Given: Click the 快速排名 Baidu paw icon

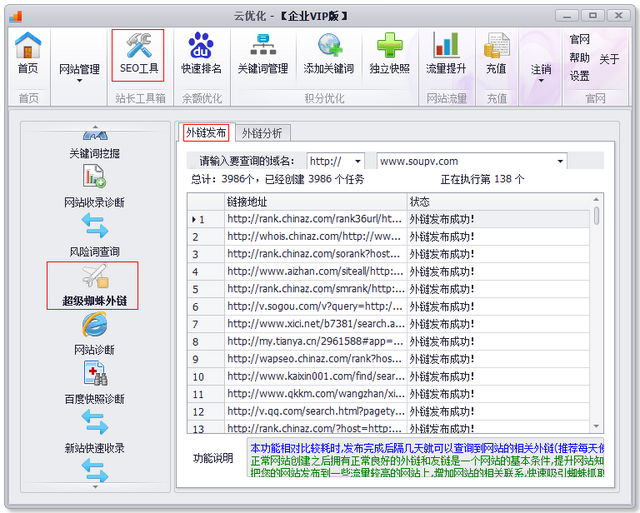Looking at the screenshot, I should (x=201, y=45).
